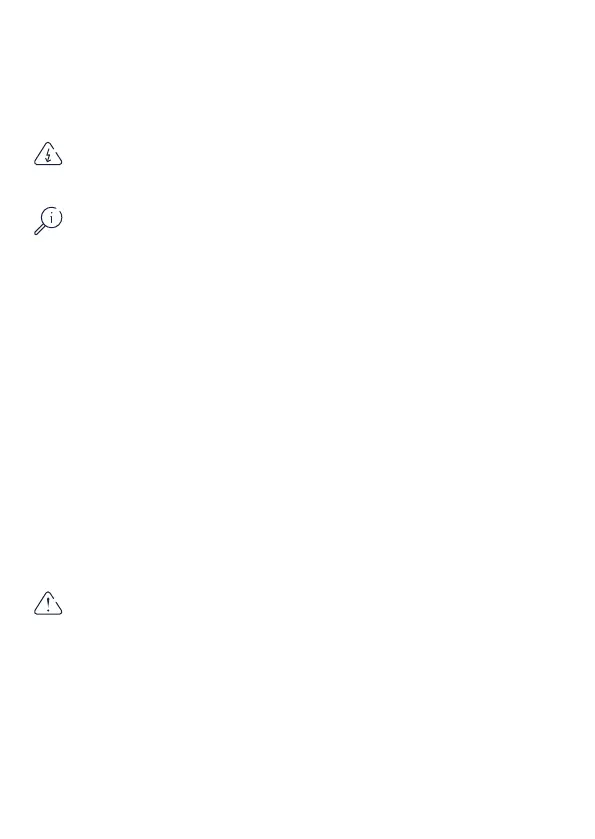This screenshot has width=595, height=839.
Task: Tap the search-style icon with letter i
Action: coord(48,220)
